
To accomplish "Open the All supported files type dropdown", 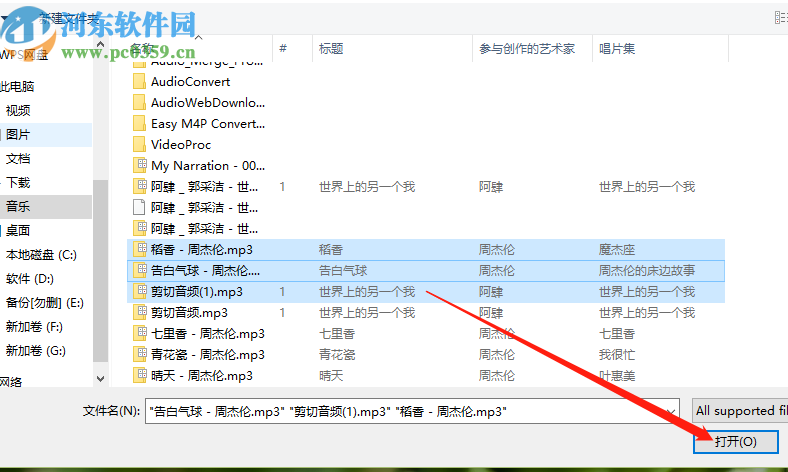I will point(740,411).
